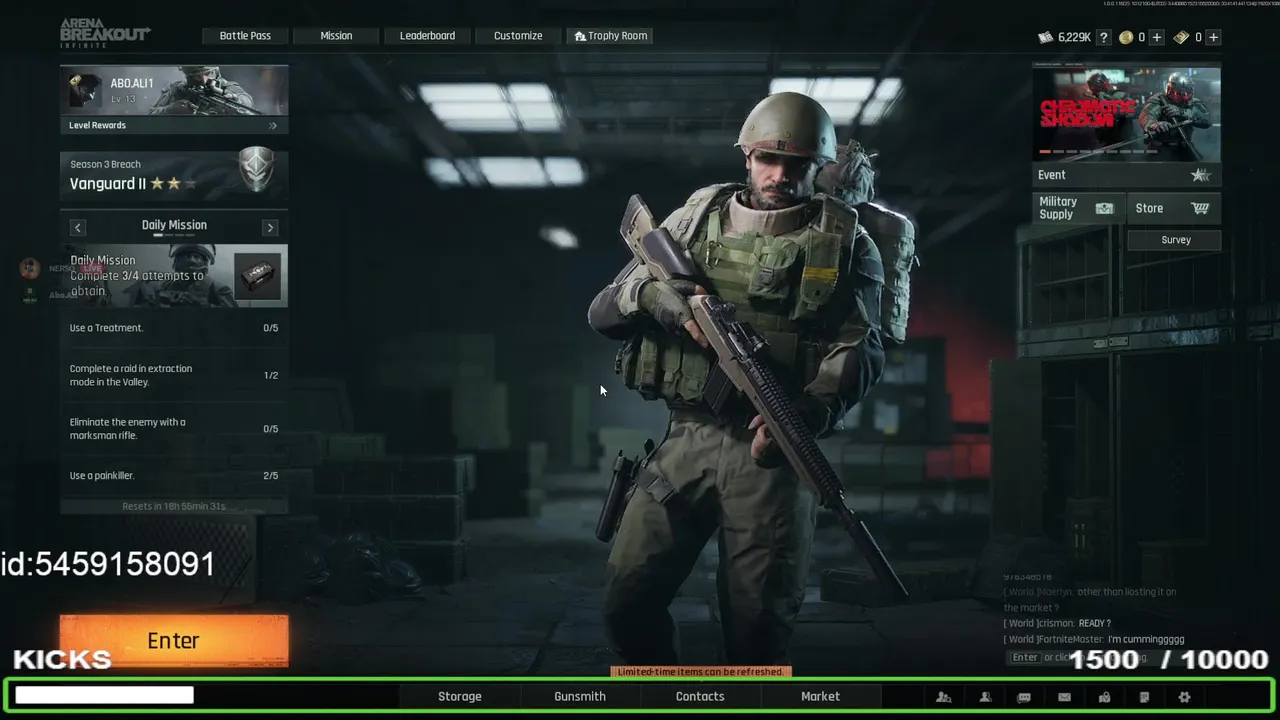Image resolution: width=1280 pixels, height=720 pixels.
Task: Open the Chromatic Shadow event banner
Action: (x=1126, y=112)
